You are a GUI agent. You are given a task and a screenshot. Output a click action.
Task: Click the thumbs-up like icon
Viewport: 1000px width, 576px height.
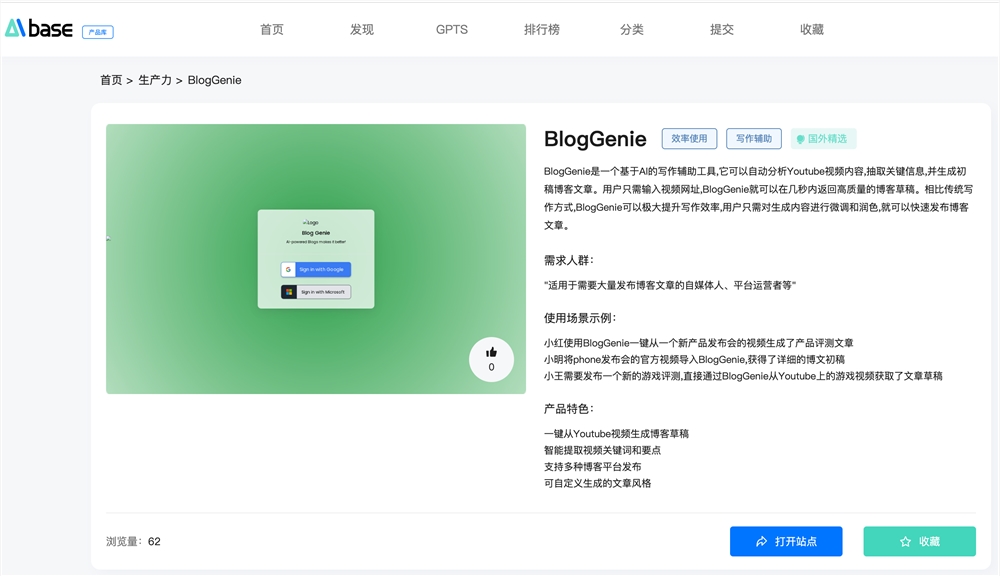point(491,352)
